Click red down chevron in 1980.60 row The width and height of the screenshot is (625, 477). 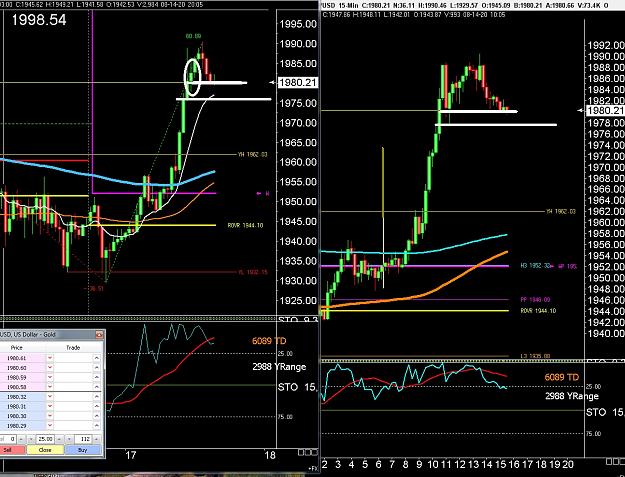pos(50,367)
